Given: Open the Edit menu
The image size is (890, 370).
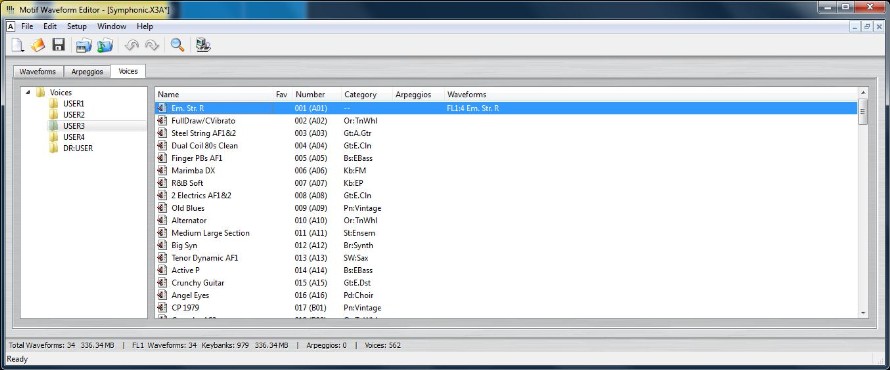Looking at the screenshot, I should click(50, 26).
